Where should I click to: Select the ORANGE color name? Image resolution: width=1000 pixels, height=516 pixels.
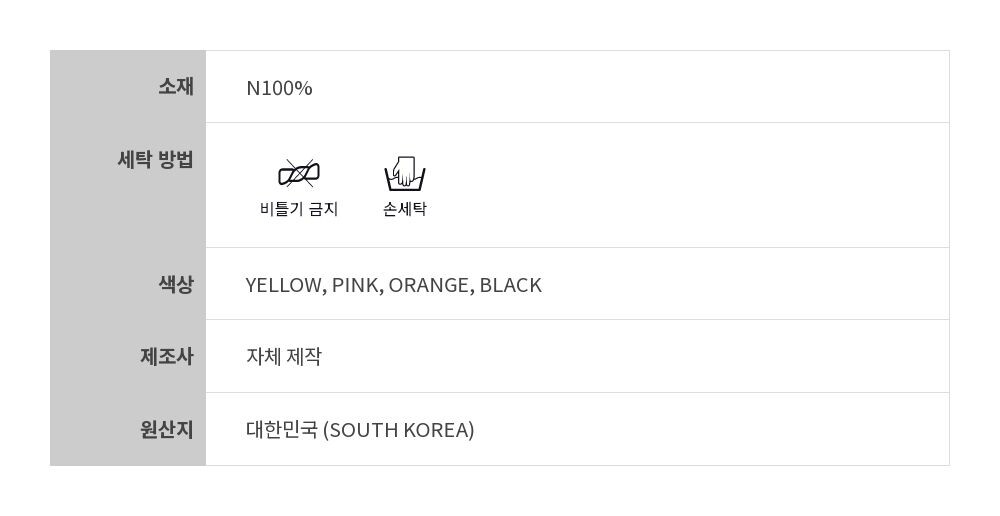pos(430,285)
